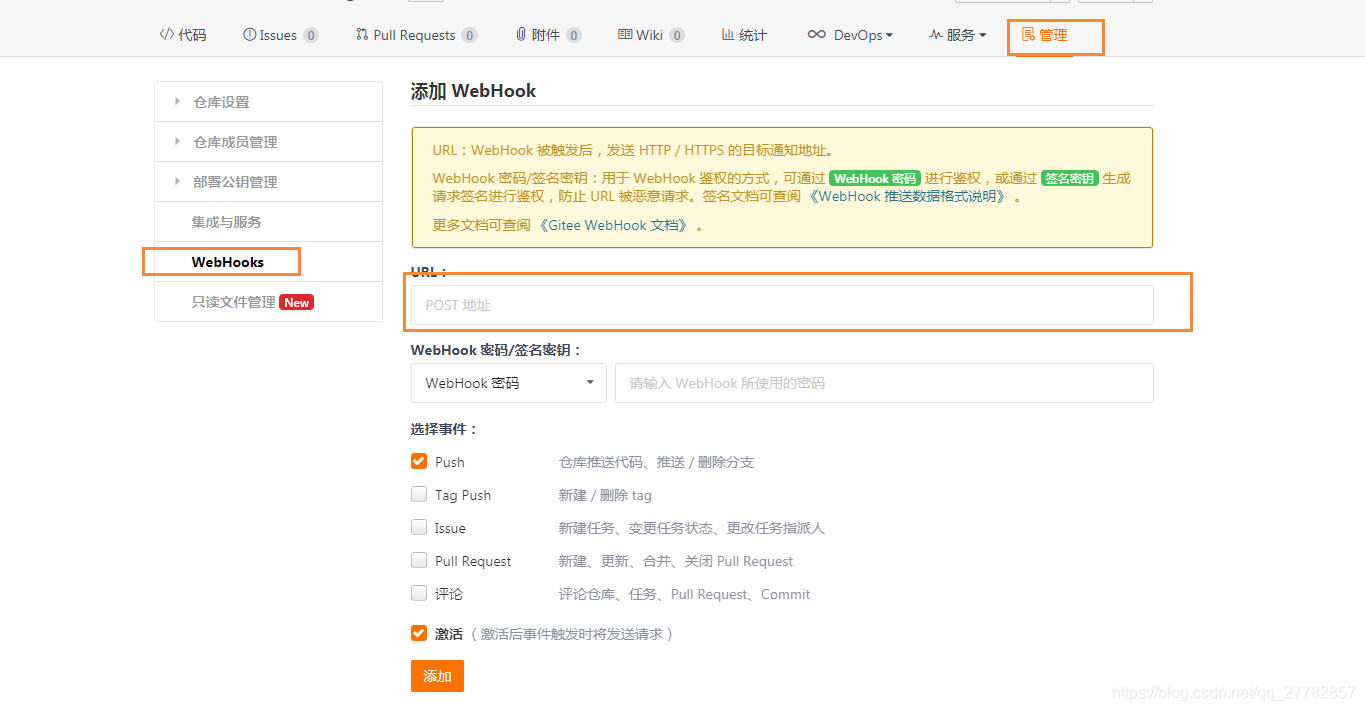The image size is (1365, 711).
Task: Click the 添加 WebHook heading text
Action: (473, 91)
